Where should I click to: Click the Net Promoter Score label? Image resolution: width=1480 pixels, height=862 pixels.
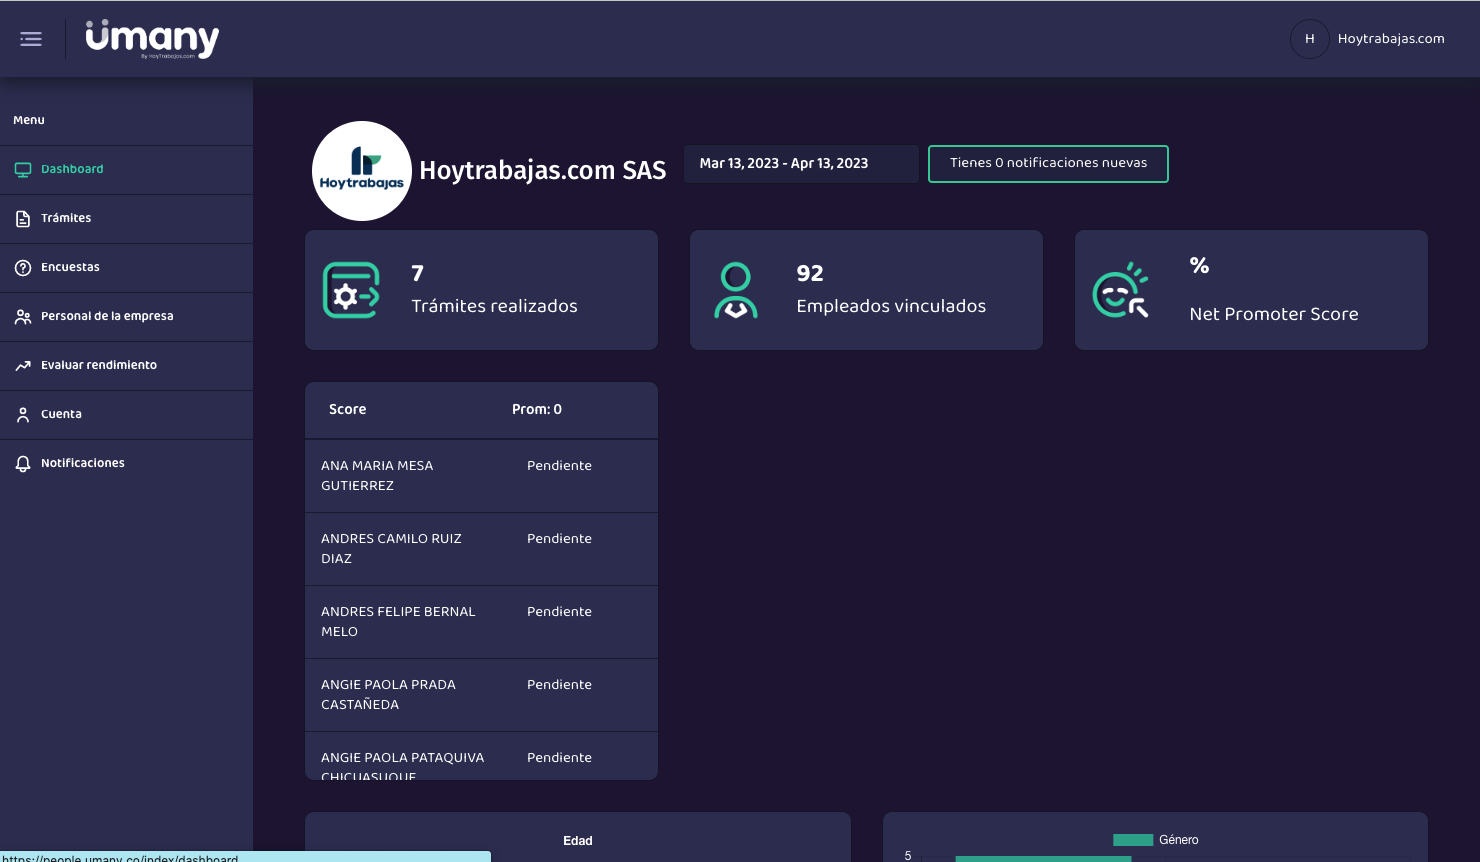[1274, 314]
